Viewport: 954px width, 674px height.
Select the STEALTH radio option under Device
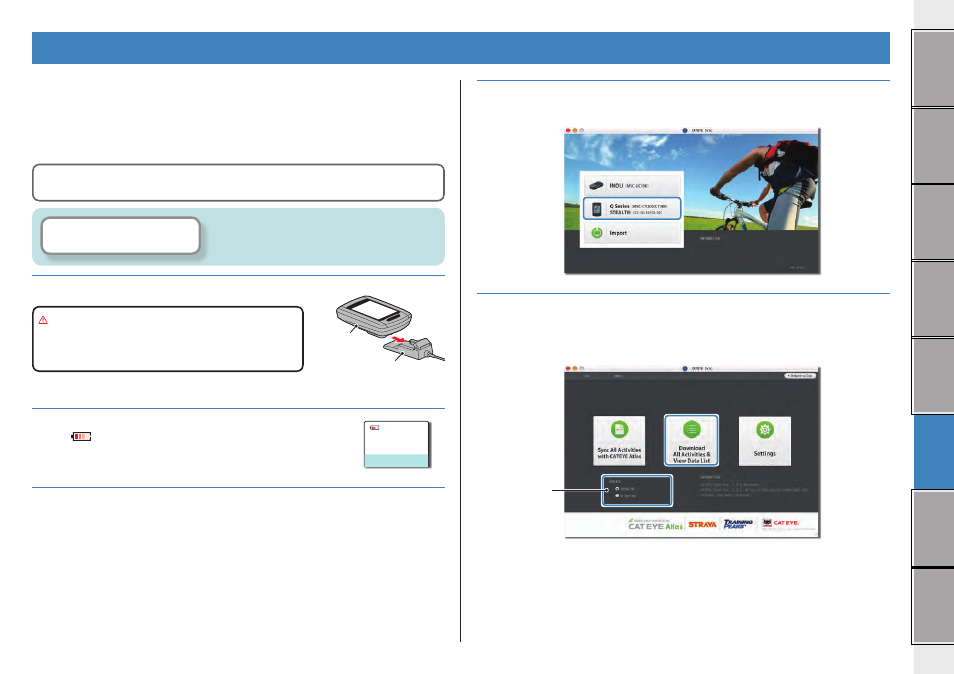pos(617,488)
